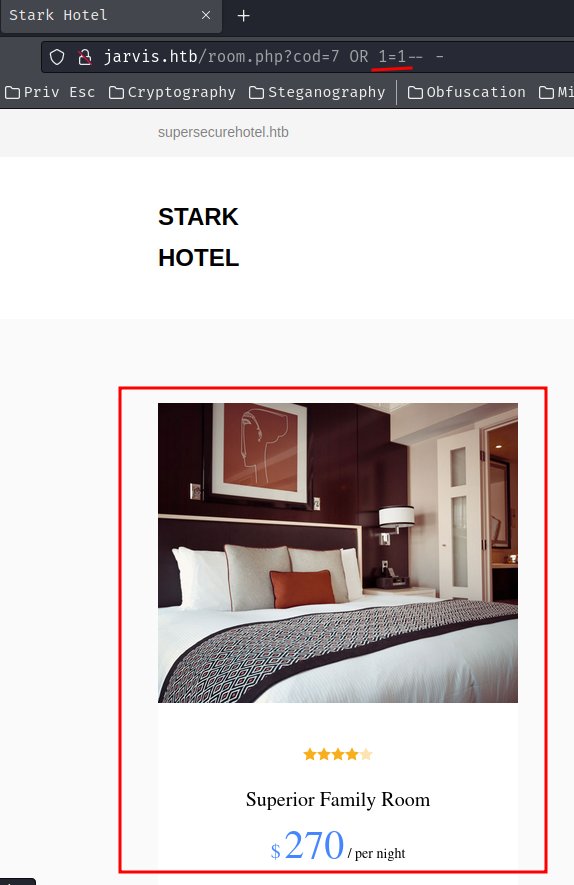The height and width of the screenshot is (885, 574).
Task: Expand the Steganography bookmarks folder
Action: [317, 92]
